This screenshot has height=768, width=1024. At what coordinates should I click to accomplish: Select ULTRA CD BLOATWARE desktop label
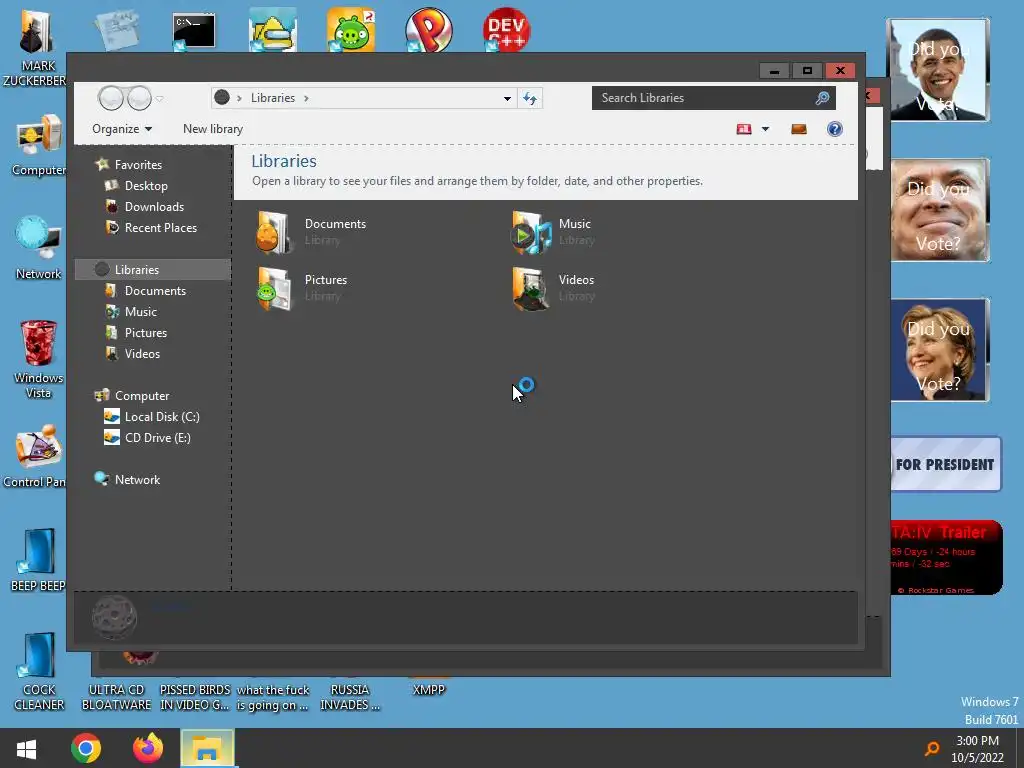(116, 697)
